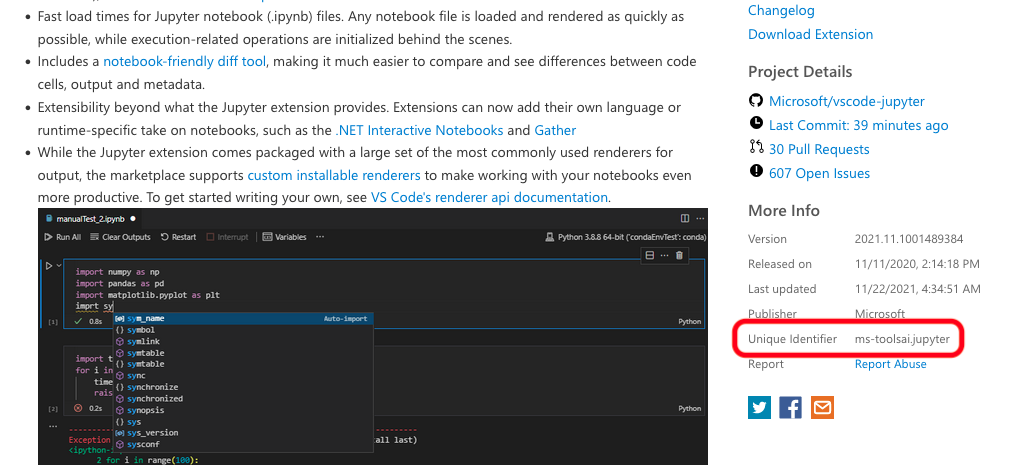Click the green success checkmark at 0.8s
1012x465 pixels.
pyautogui.click(x=78, y=321)
